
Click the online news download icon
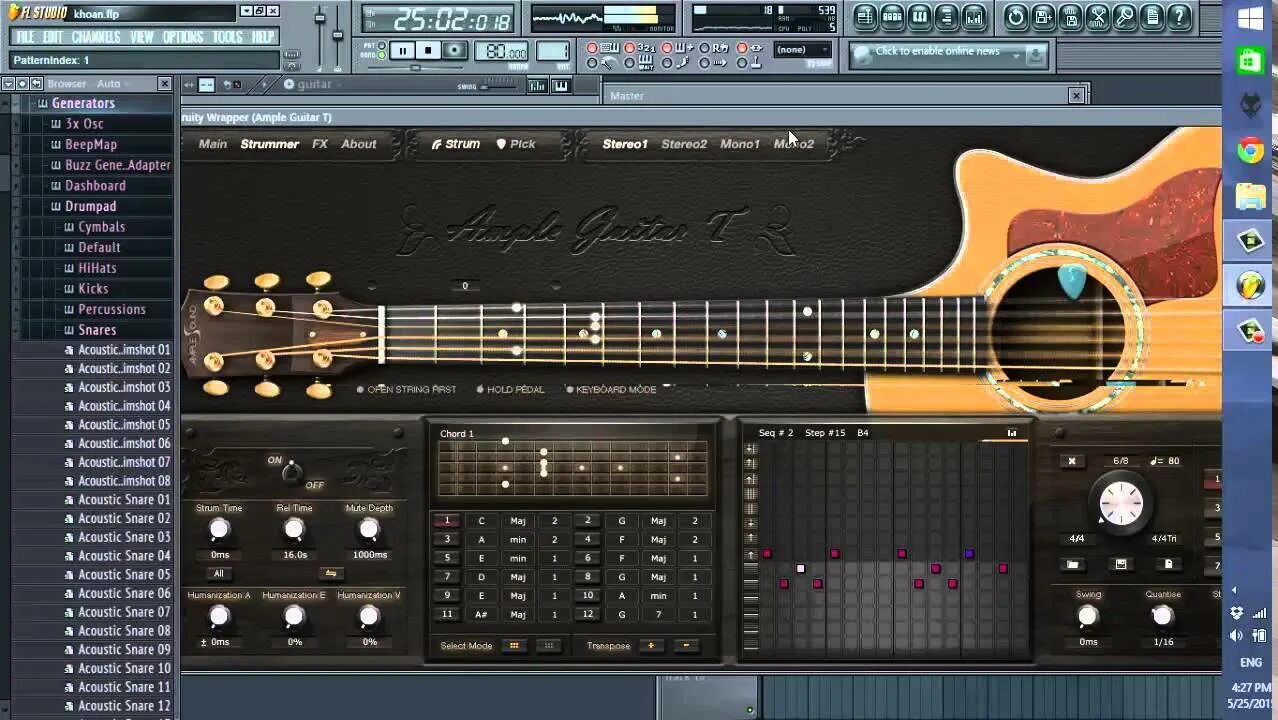pos(1035,56)
